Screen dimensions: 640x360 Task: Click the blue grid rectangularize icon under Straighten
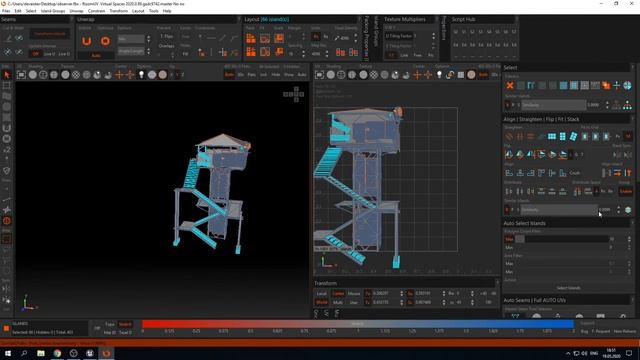[552, 136]
